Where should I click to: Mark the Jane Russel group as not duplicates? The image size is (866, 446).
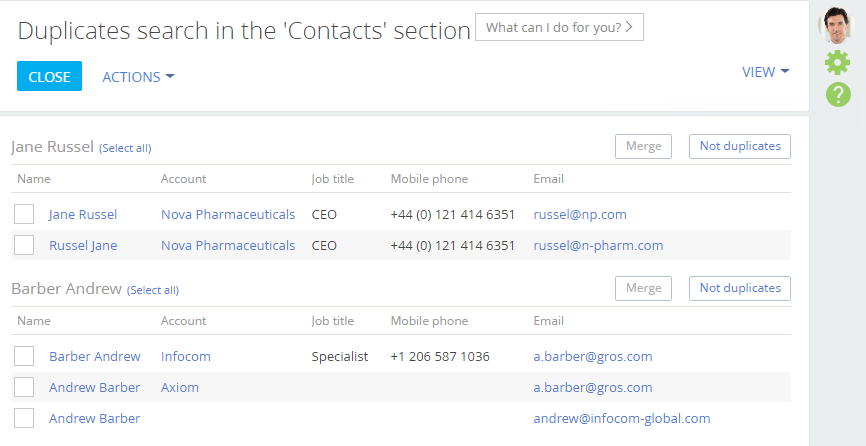740,146
